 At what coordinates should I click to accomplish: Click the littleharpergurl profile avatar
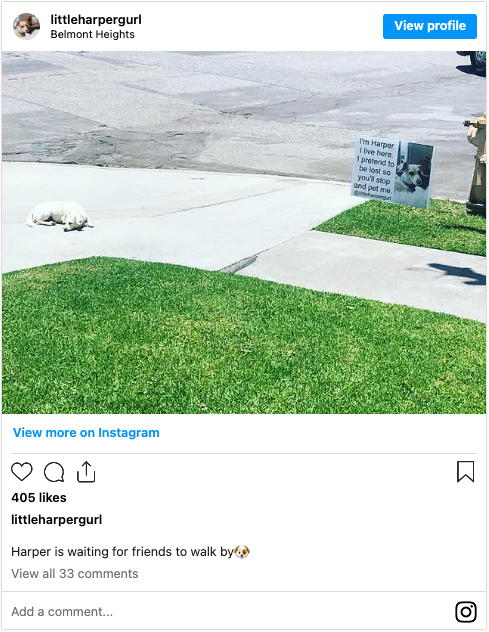tap(26, 26)
